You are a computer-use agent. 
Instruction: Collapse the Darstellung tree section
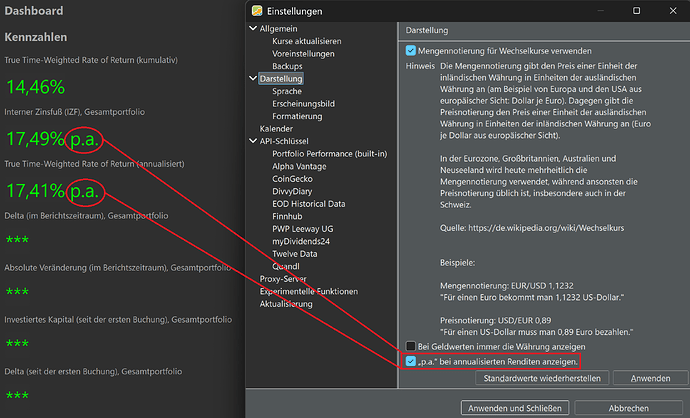[252, 78]
